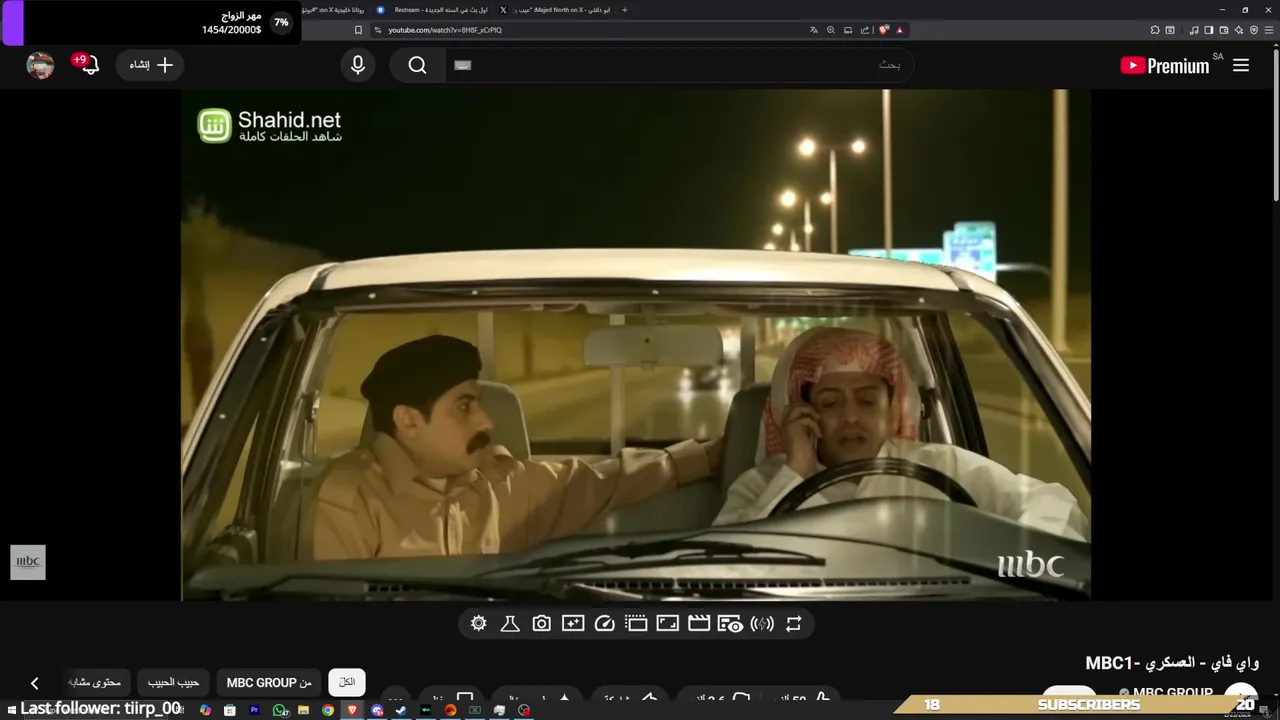This screenshot has height=720, width=1280.
Task: Open the notifications bell with 9+ badge
Action: (x=88, y=65)
